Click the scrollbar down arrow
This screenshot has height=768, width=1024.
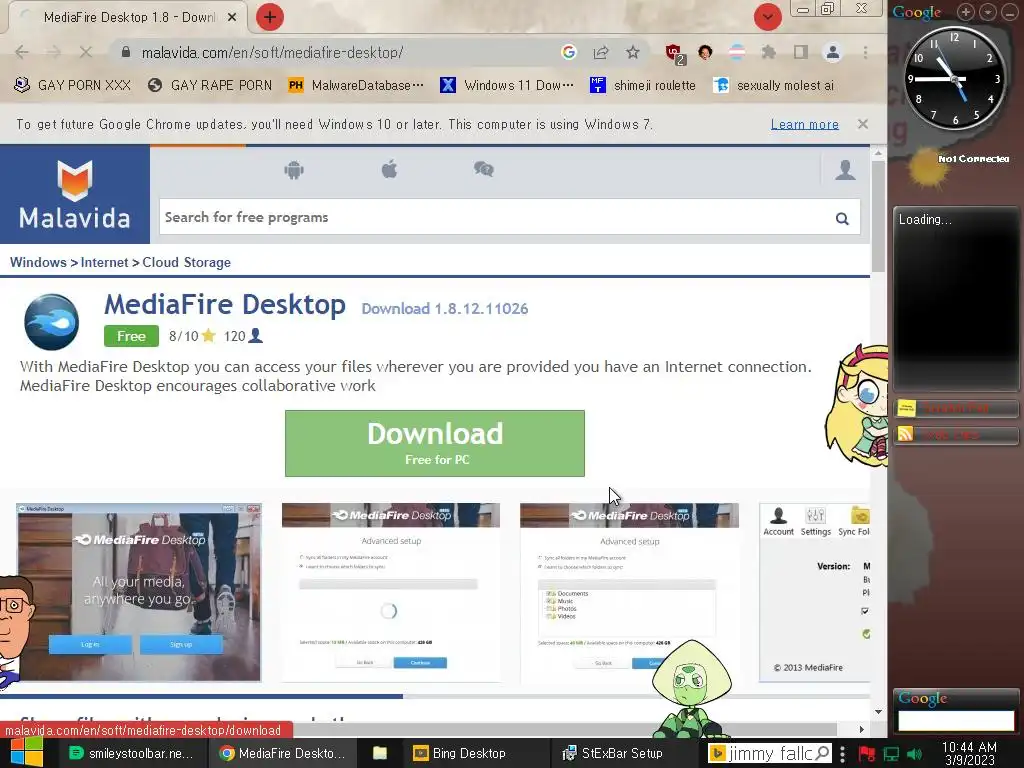[878, 712]
